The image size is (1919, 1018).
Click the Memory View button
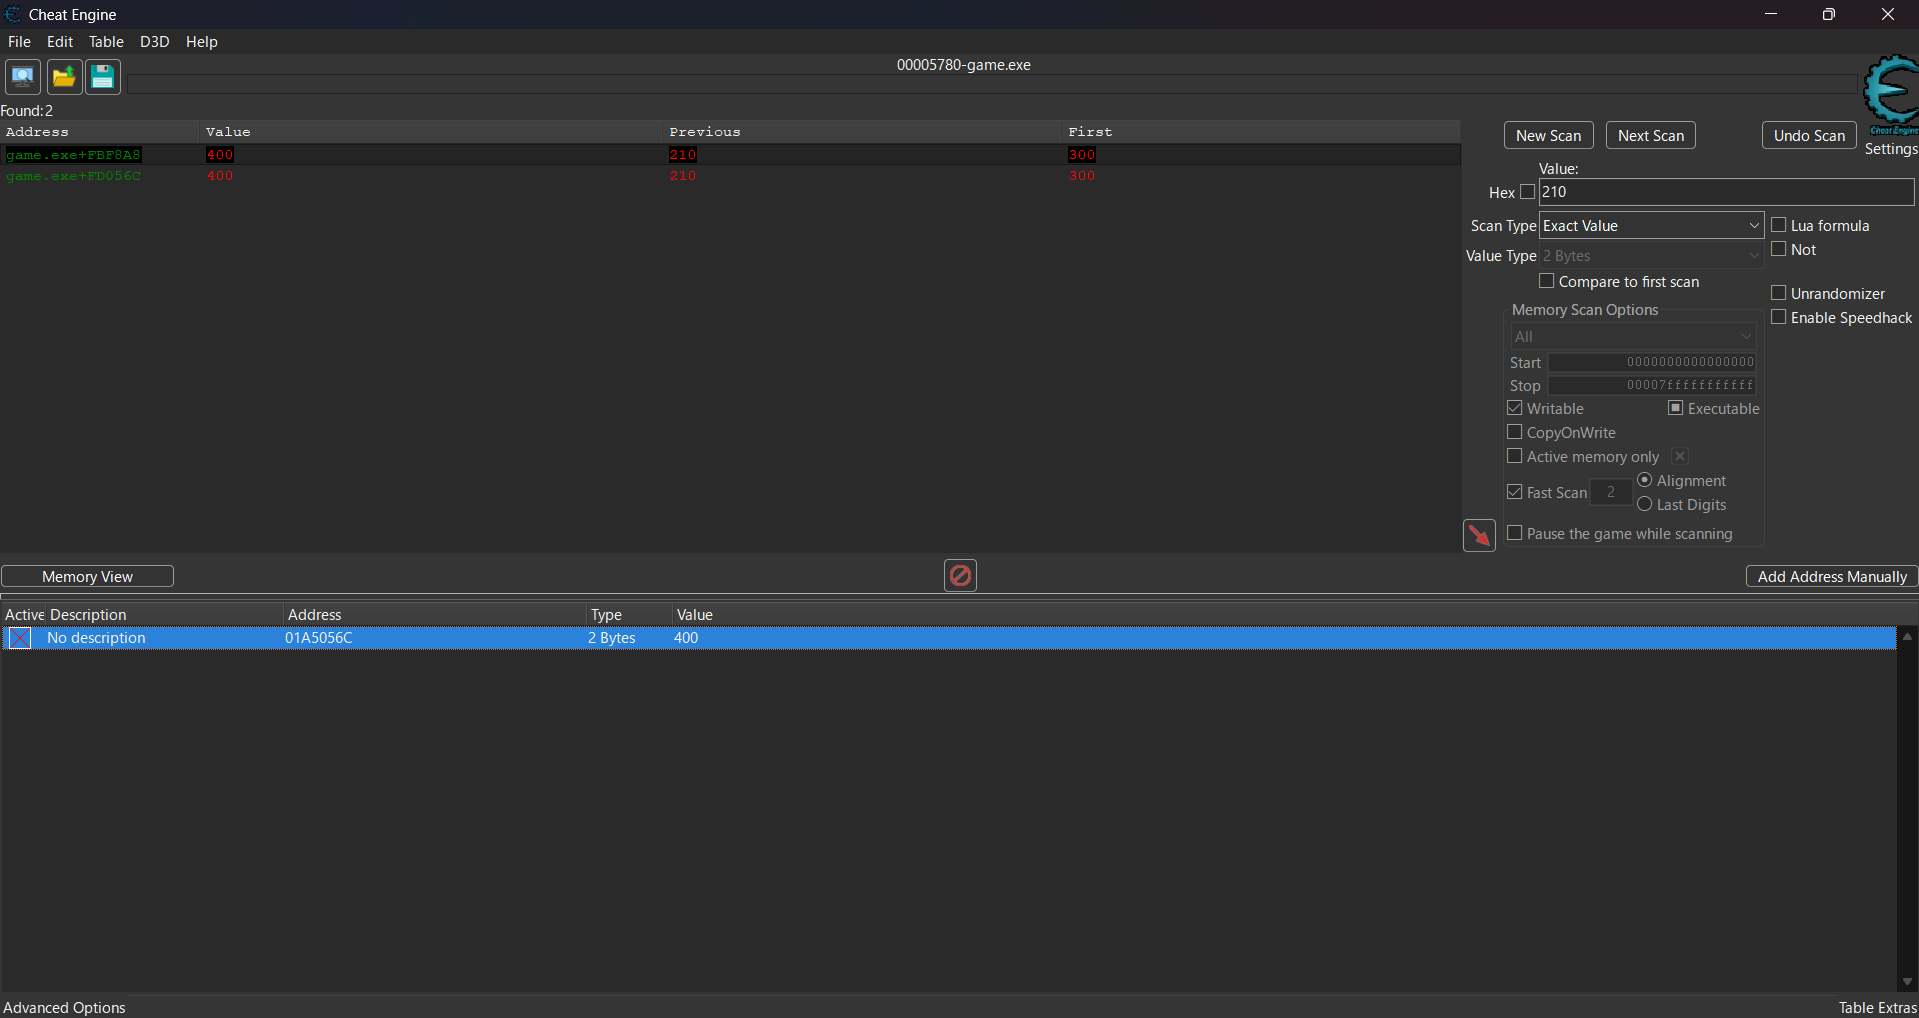87,577
